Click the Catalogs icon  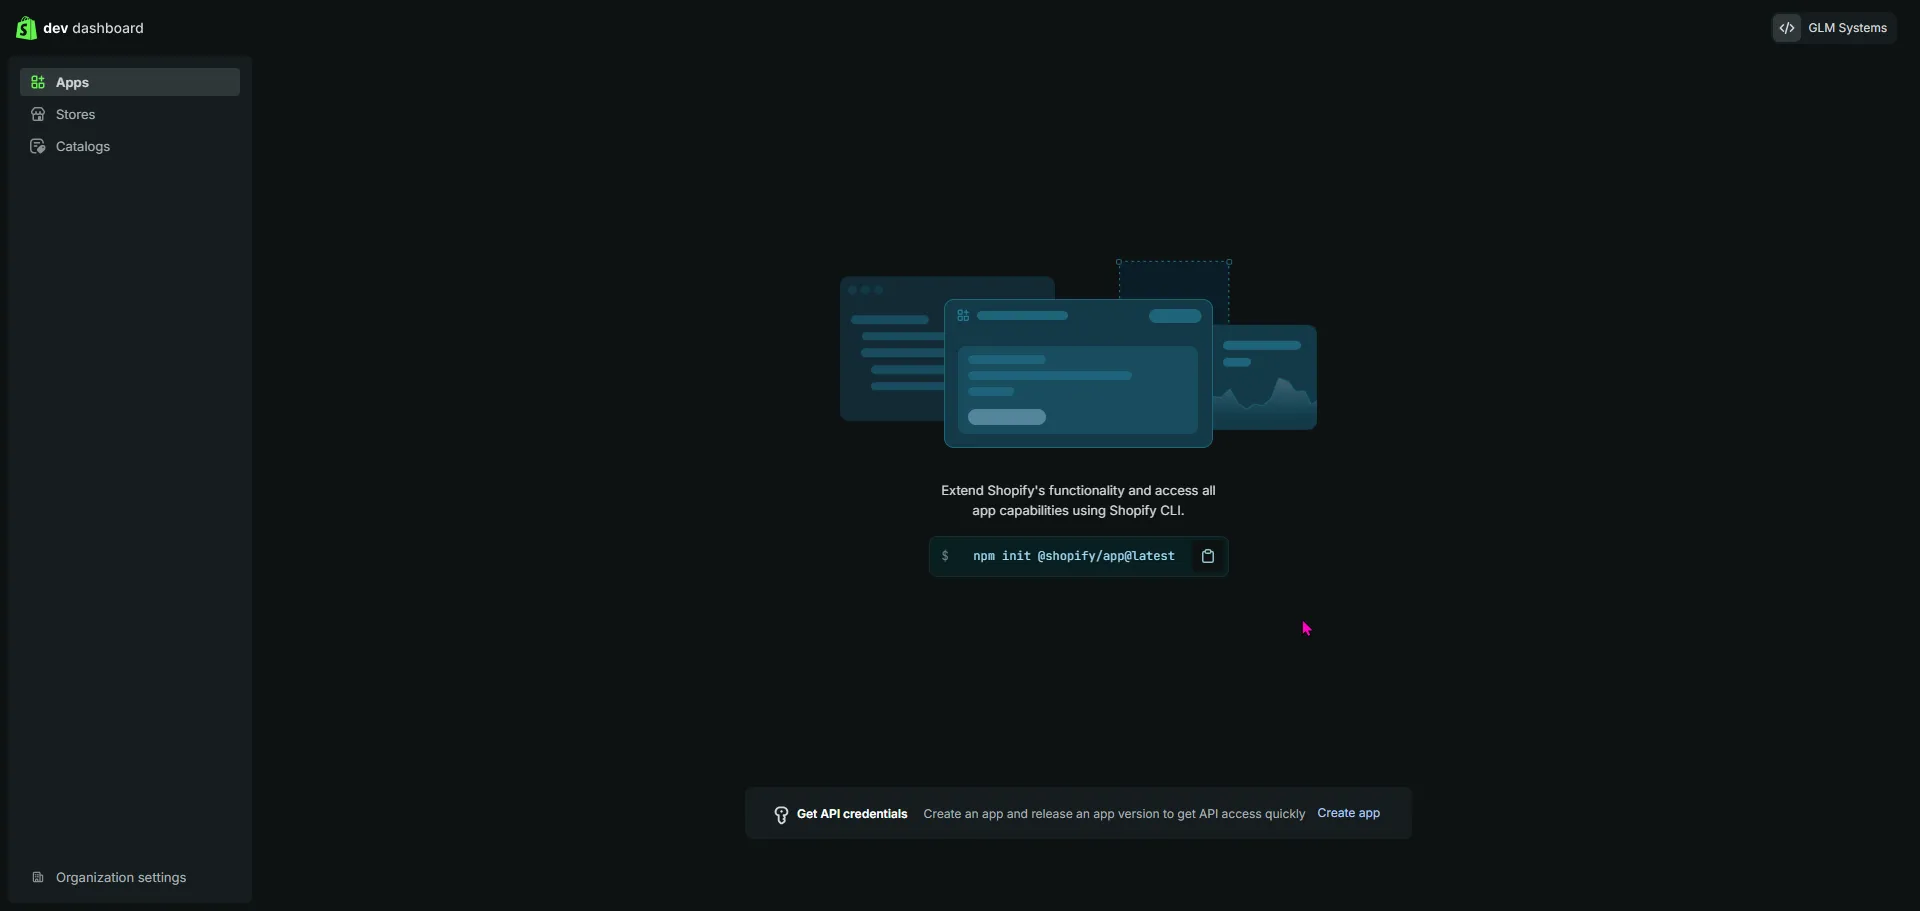[x=38, y=146]
